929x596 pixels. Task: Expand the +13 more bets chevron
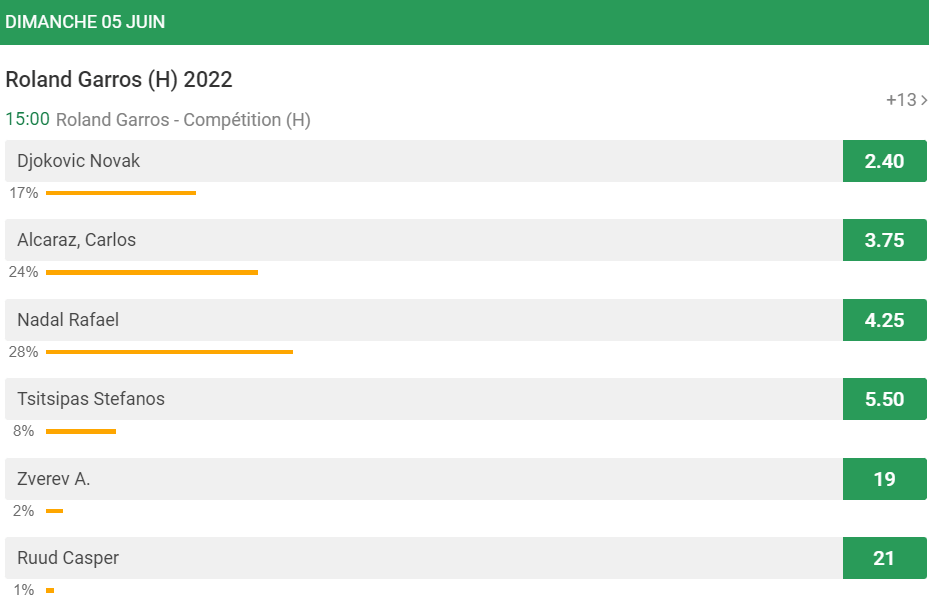click(906, 100)
